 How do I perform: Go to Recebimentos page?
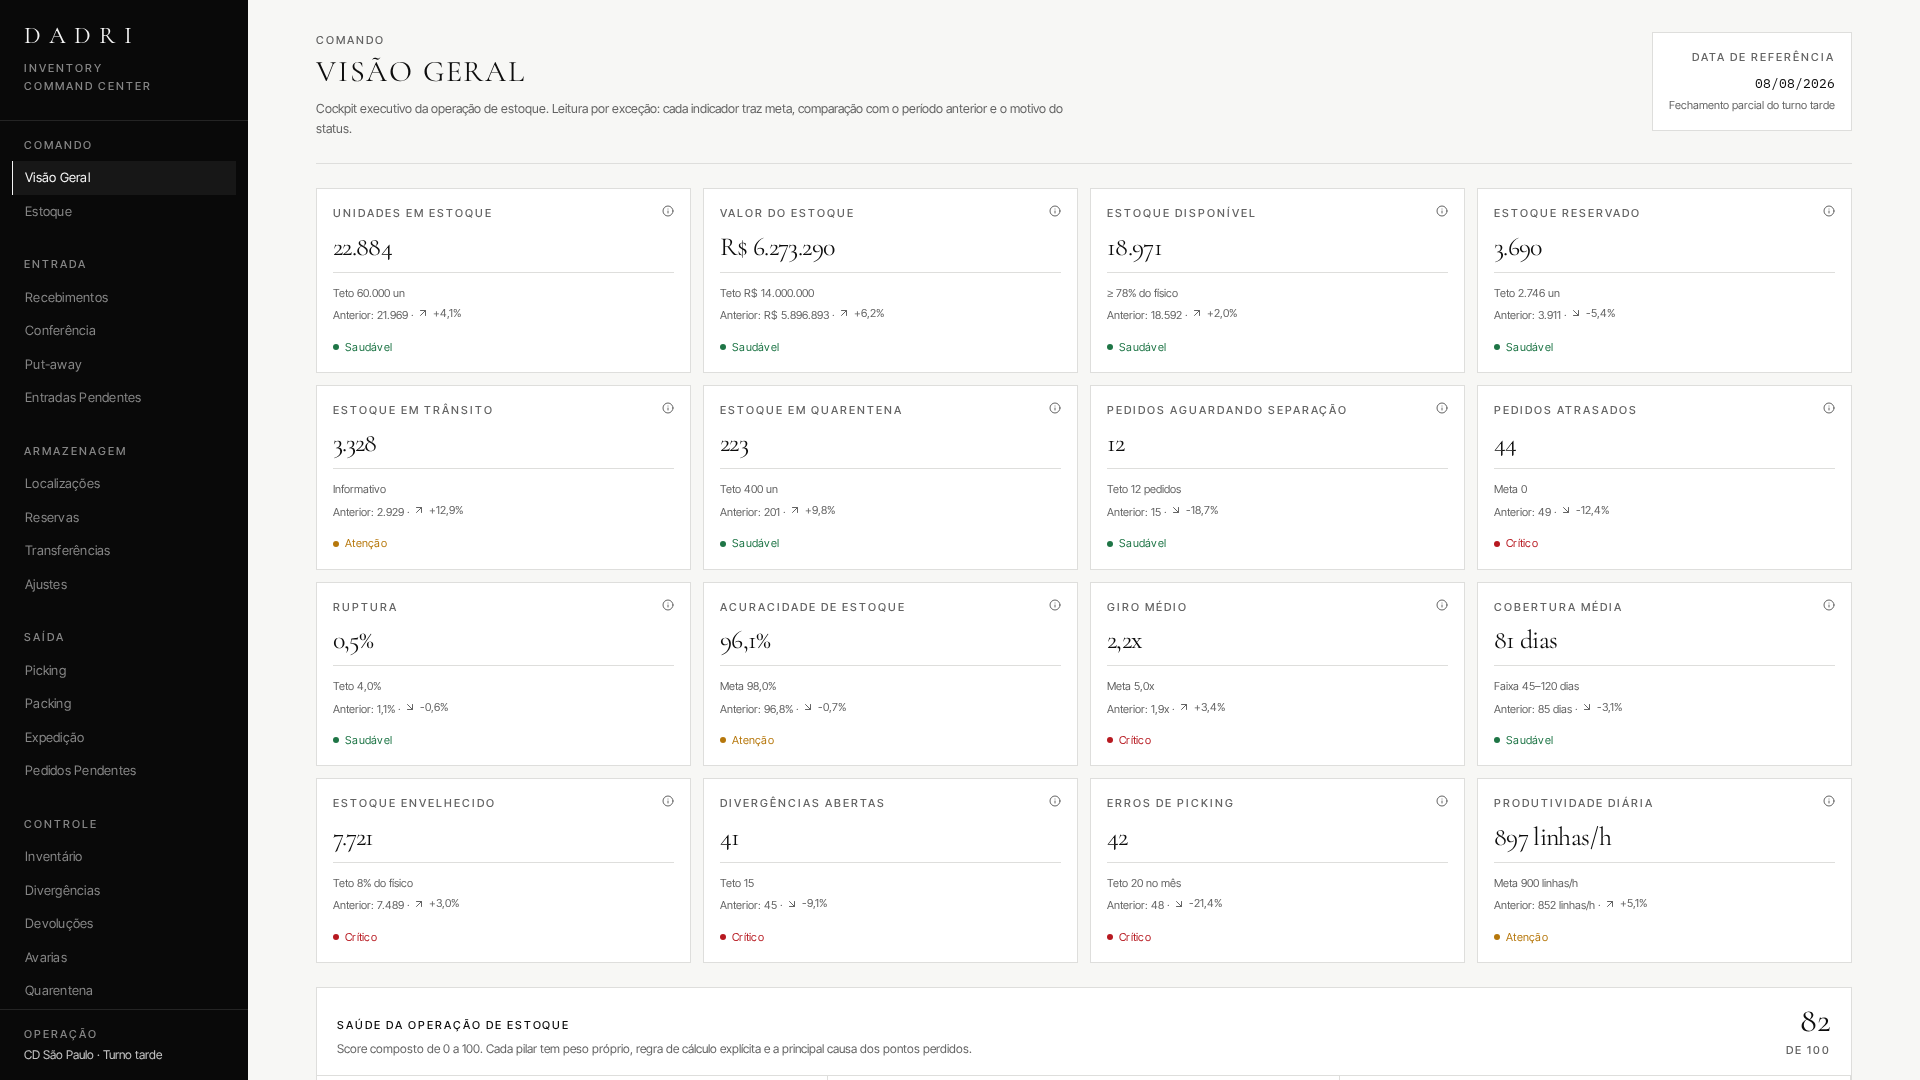pos(124,298)
